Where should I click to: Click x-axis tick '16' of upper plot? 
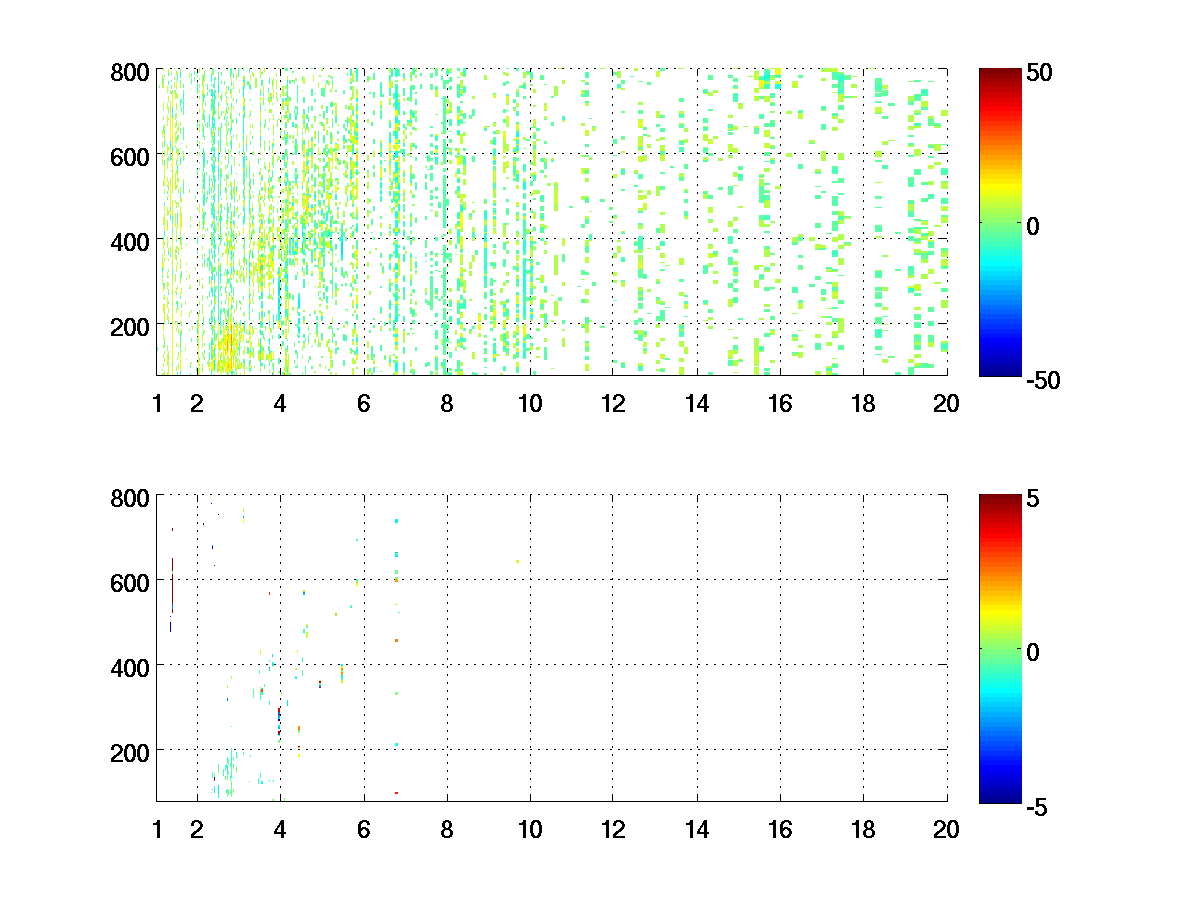[x=780, y=404]
